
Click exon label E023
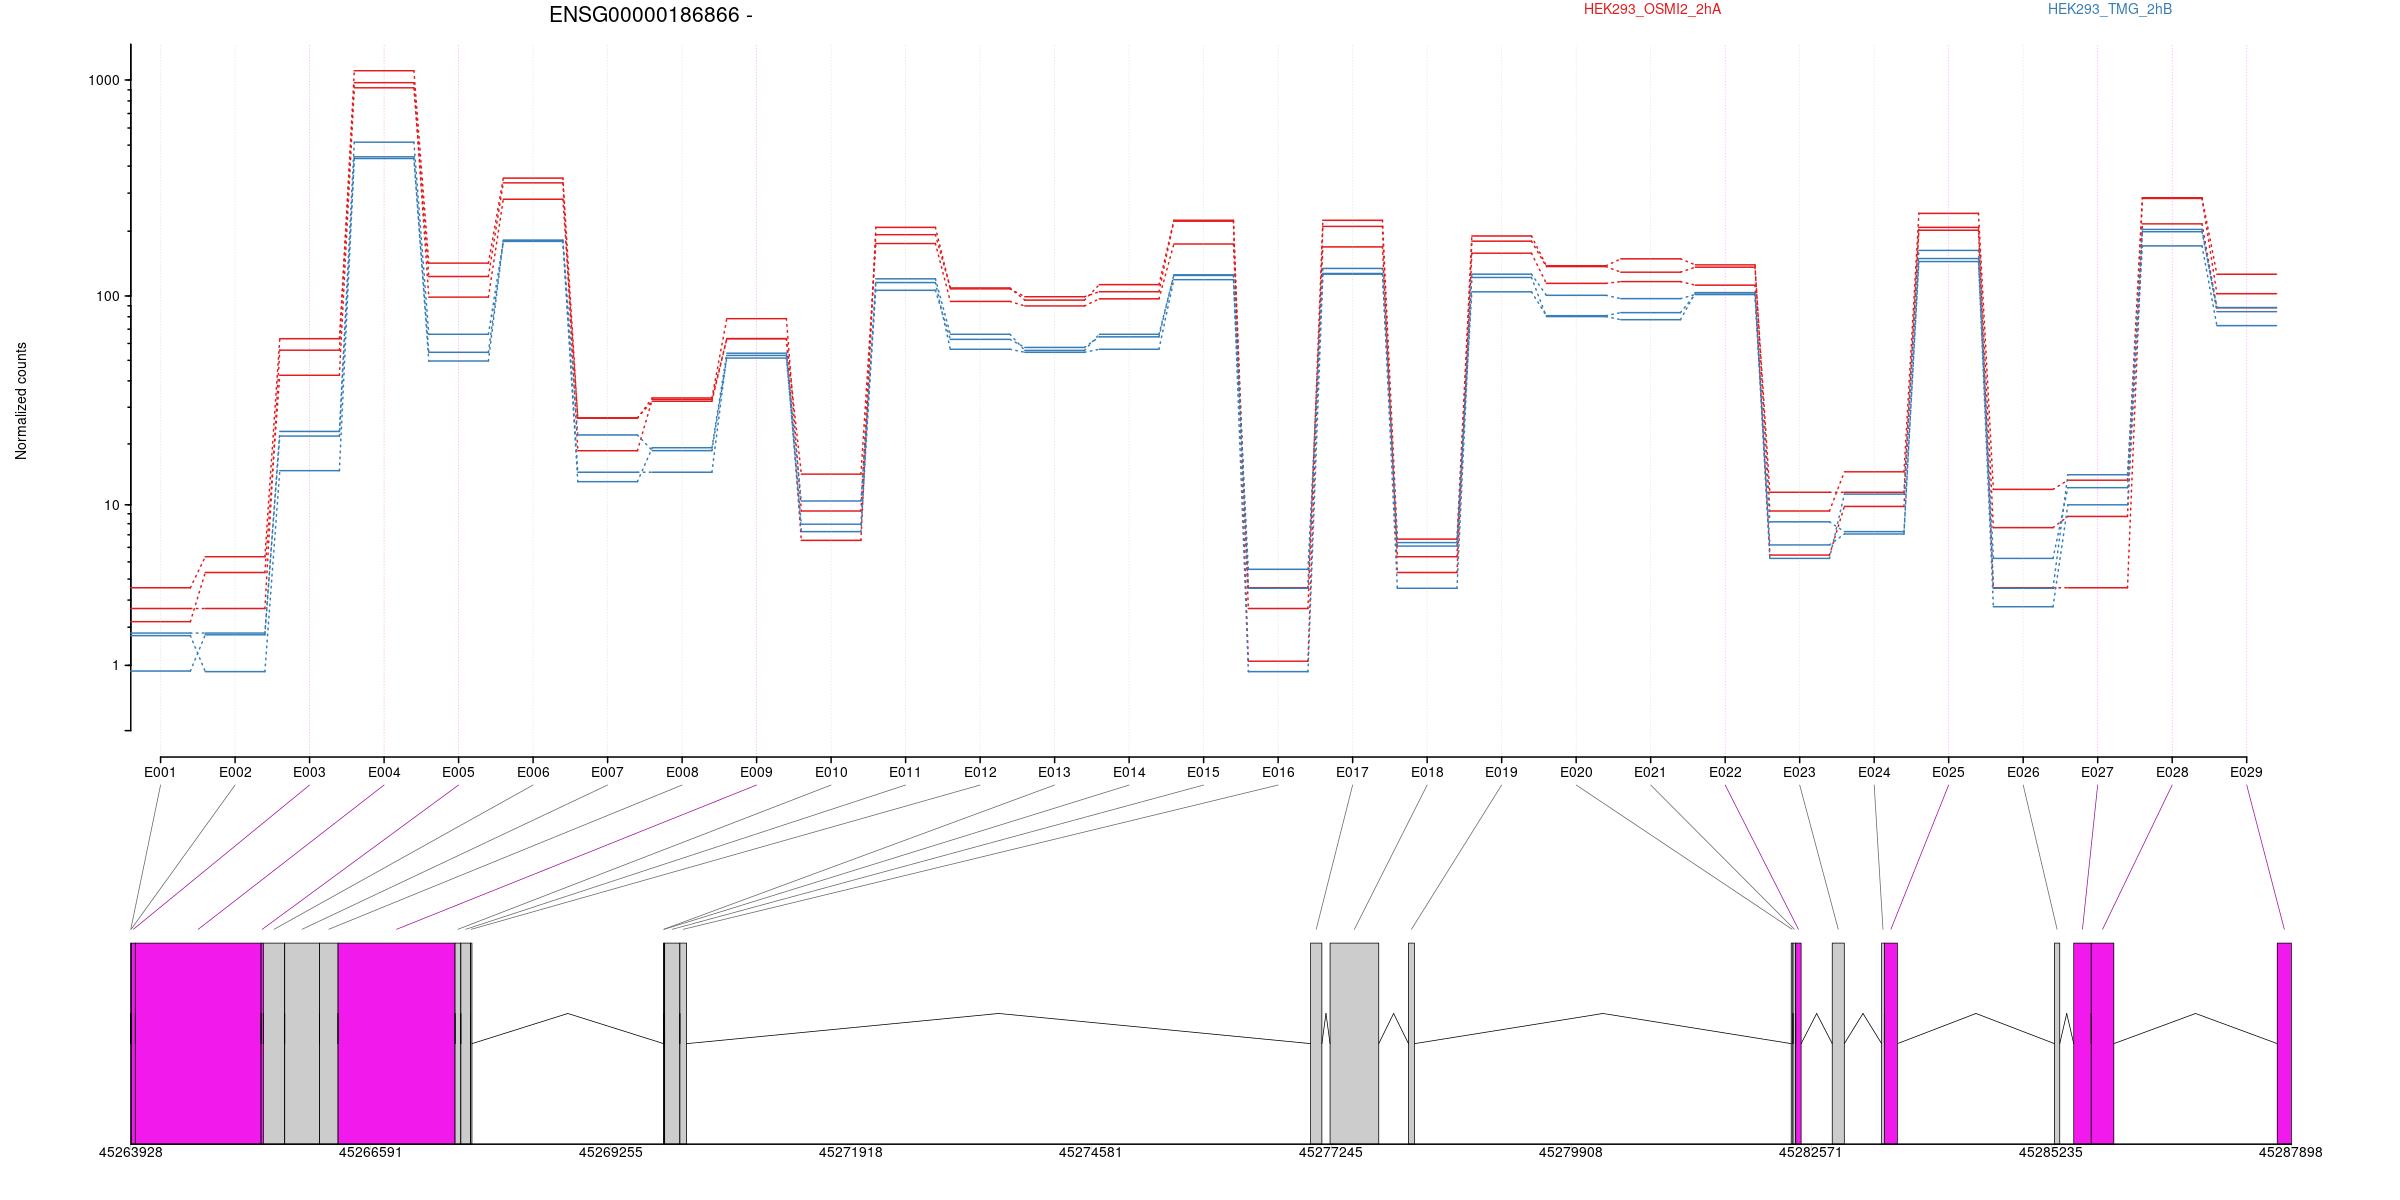click(1799, 772)
